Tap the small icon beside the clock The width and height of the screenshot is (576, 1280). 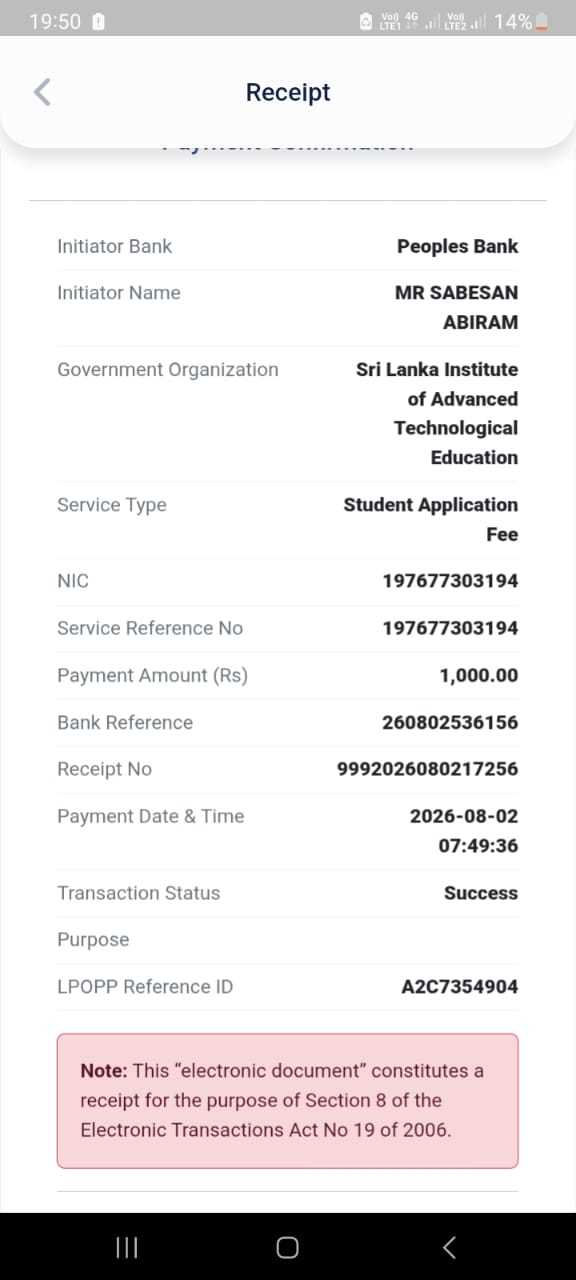[x=98, y=21]
